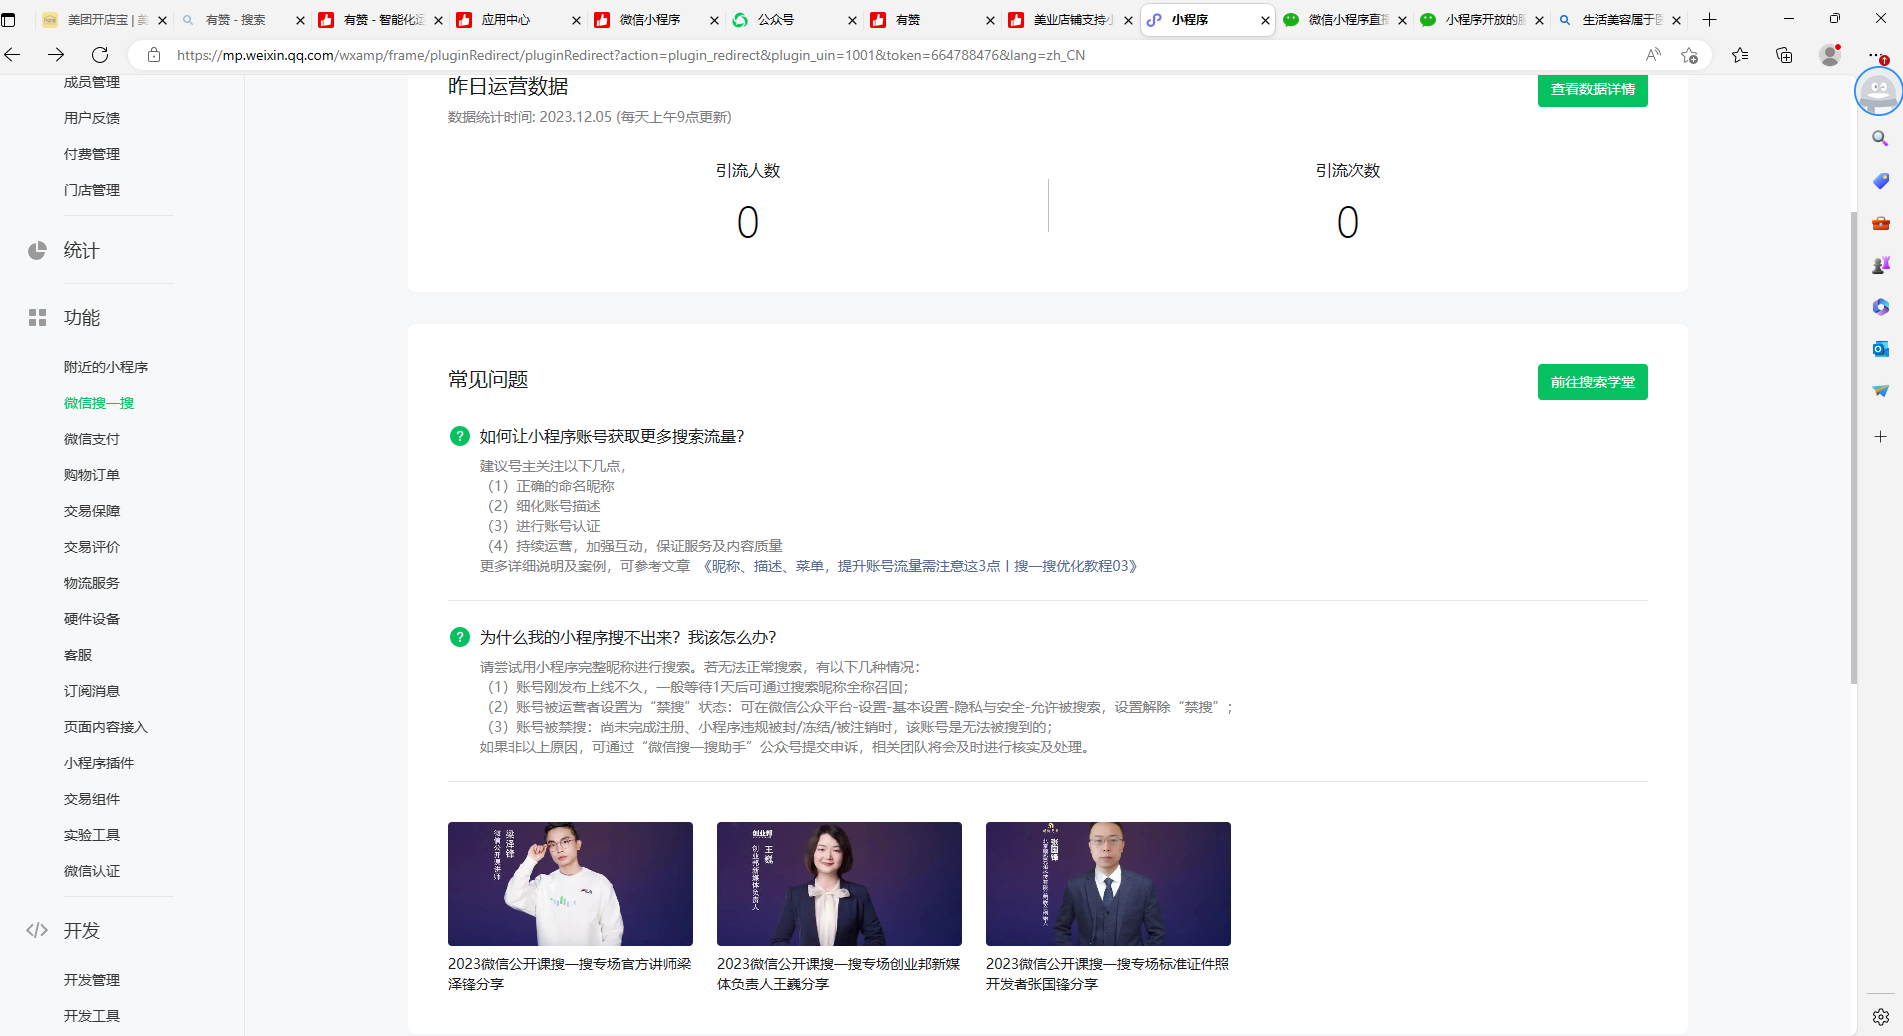
Task: Open a new browser tab
Action: click(x=1709, y=20)
